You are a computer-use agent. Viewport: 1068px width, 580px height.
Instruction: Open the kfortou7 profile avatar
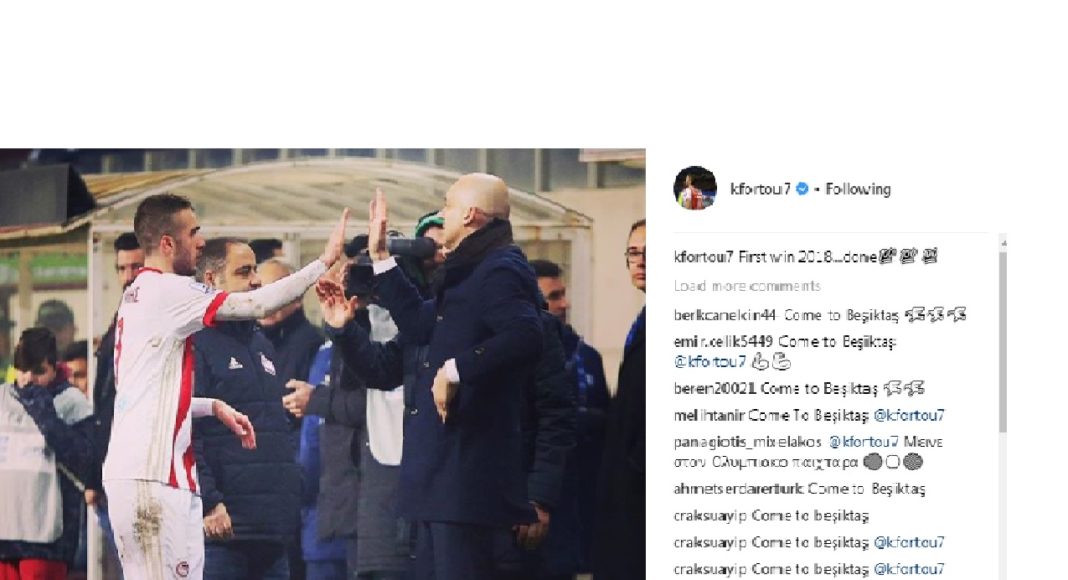coord(695,188)
